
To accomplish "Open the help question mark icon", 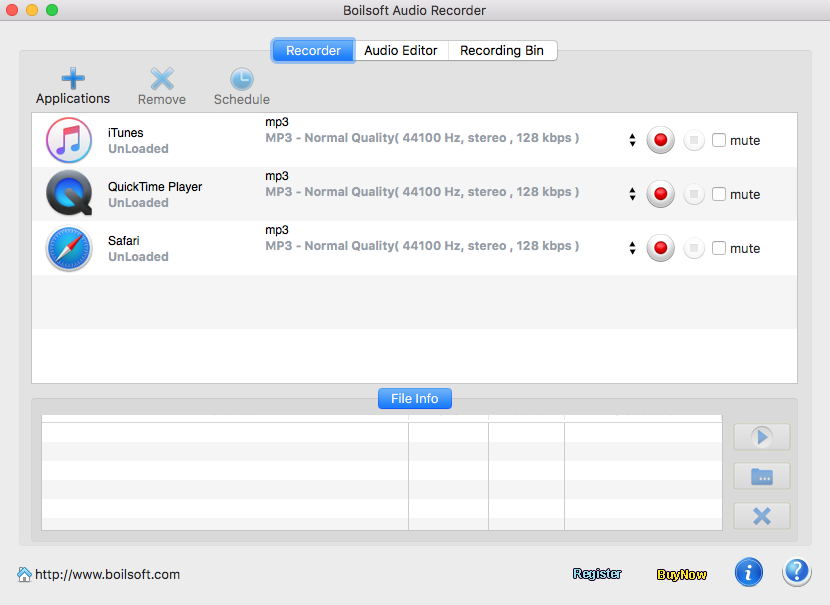I will point(797,572).
